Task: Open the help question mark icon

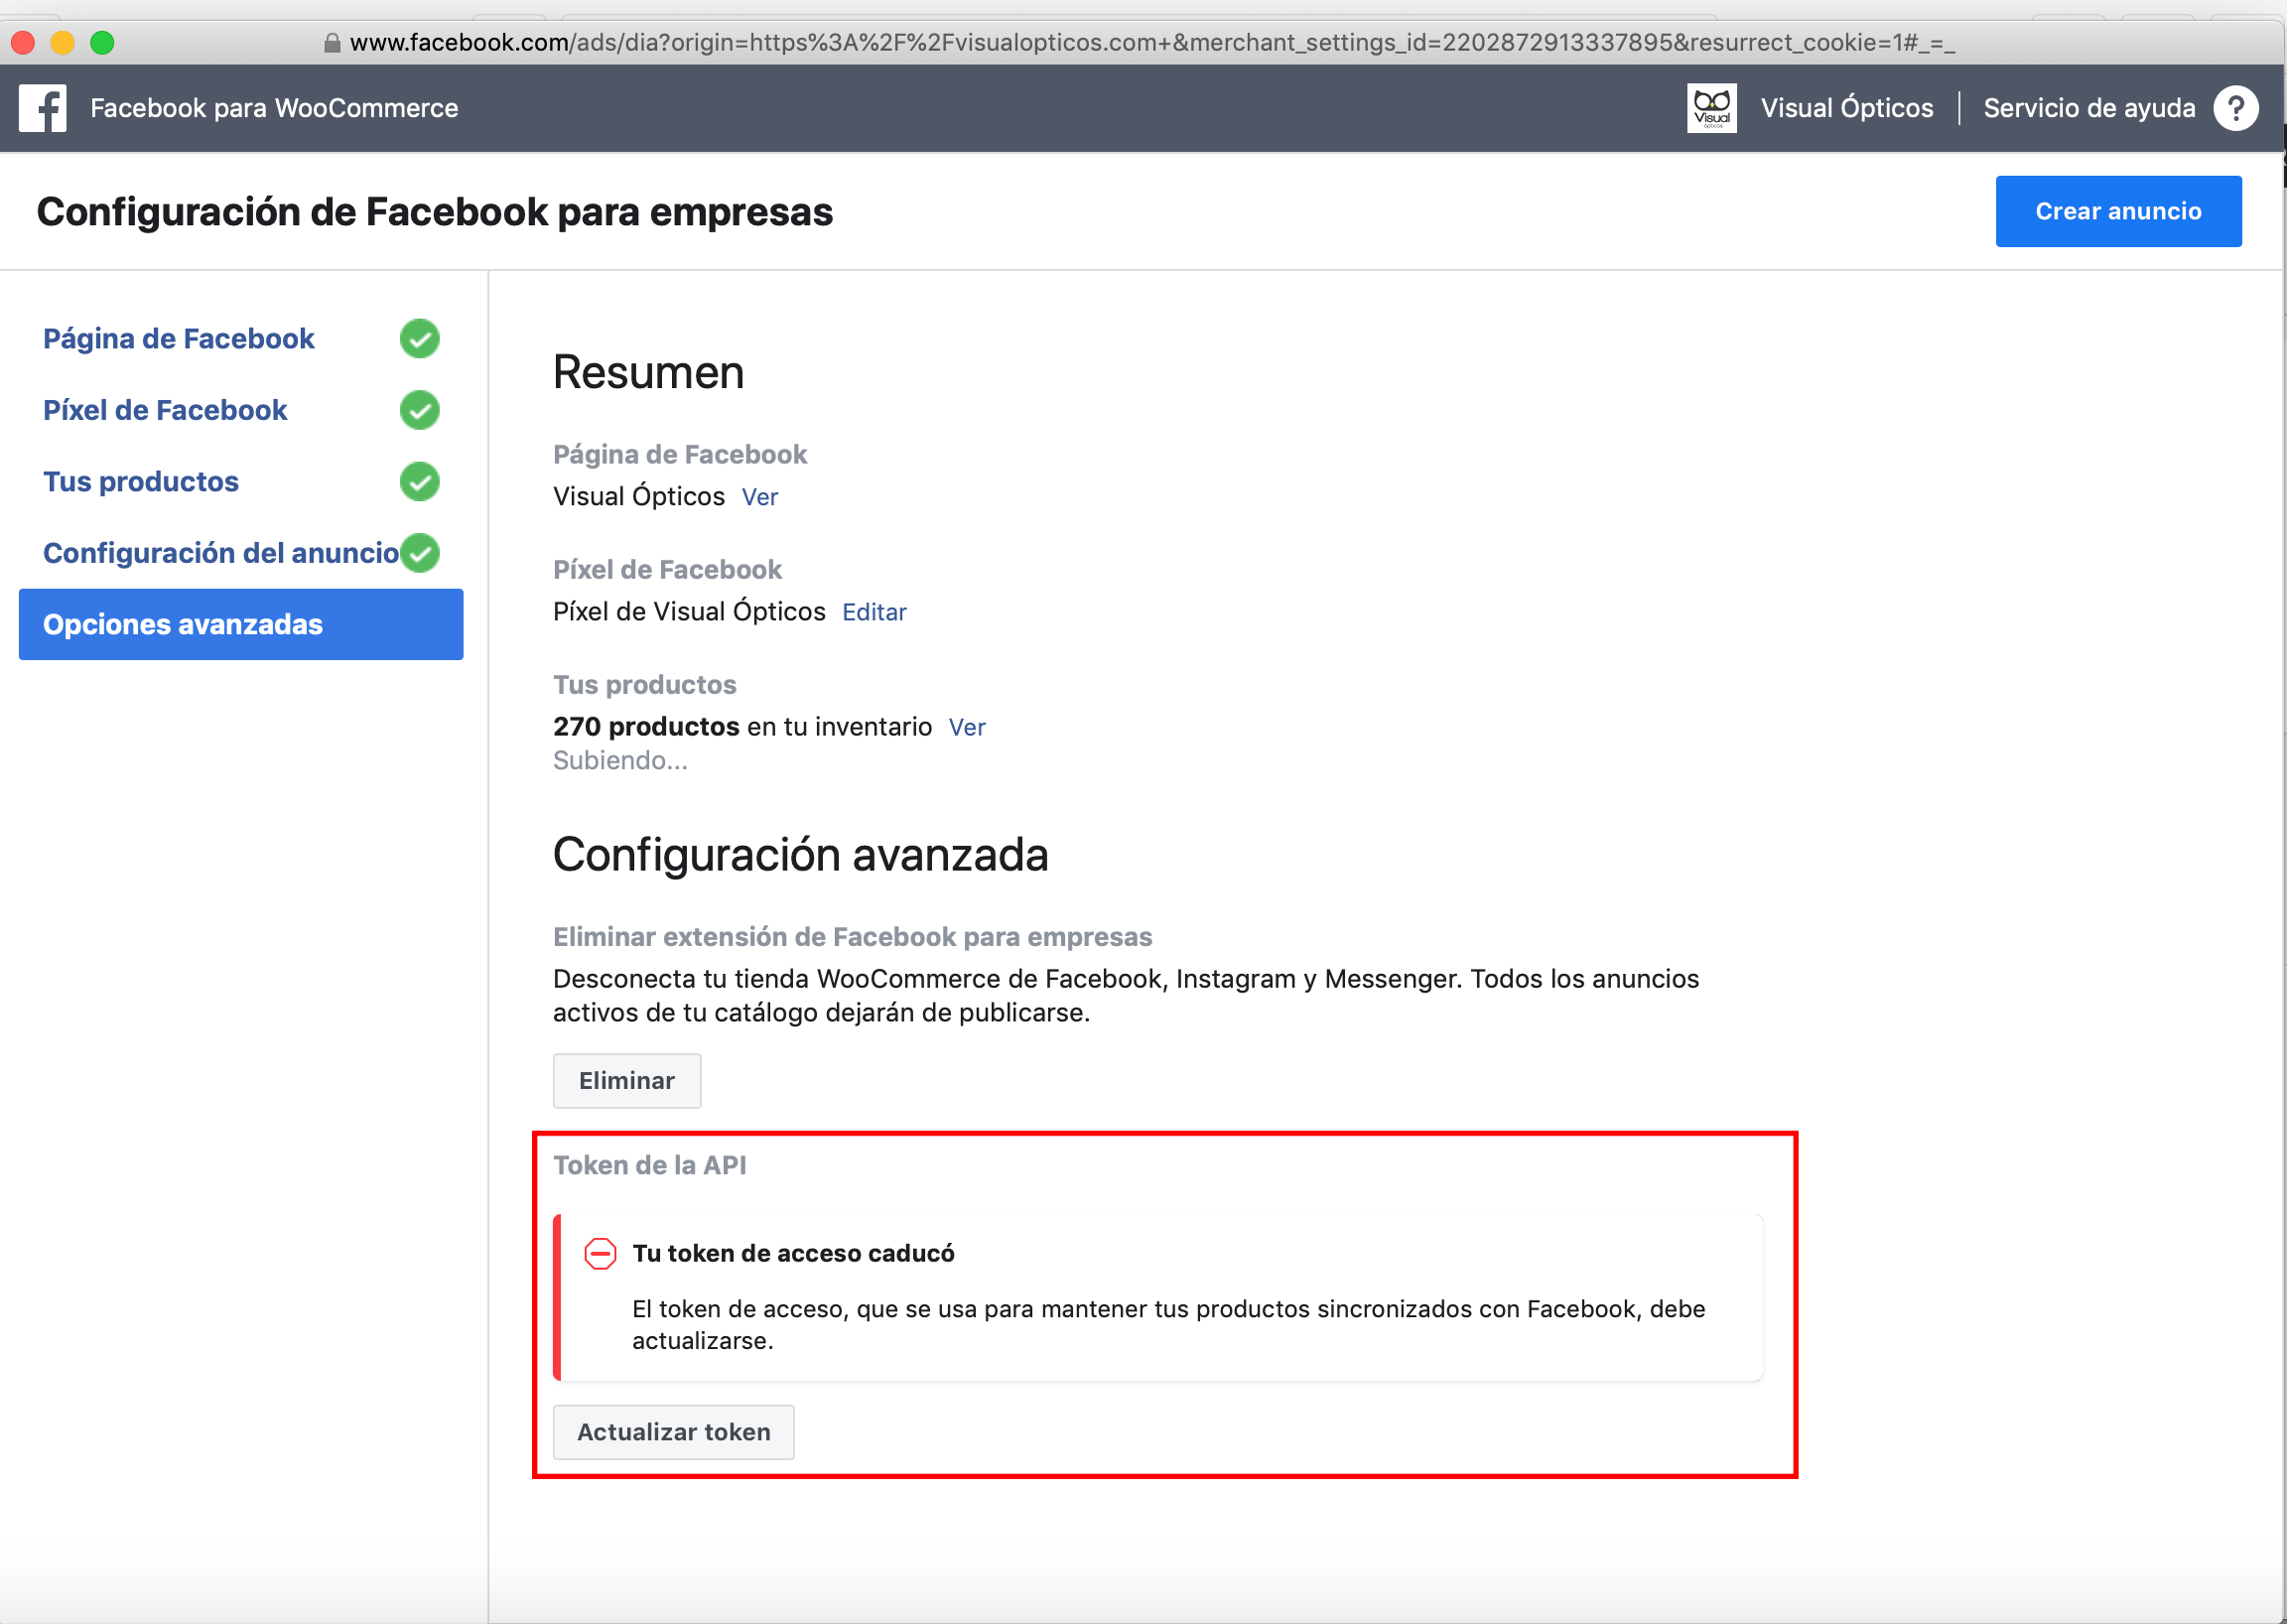Action: [2236, 108]
